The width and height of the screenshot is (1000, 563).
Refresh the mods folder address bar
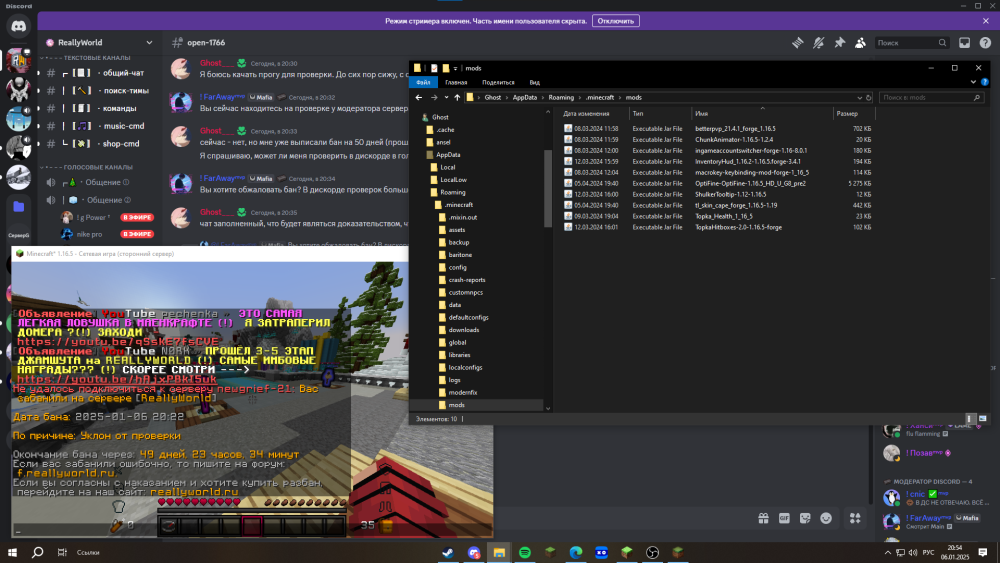coord(868,98)
